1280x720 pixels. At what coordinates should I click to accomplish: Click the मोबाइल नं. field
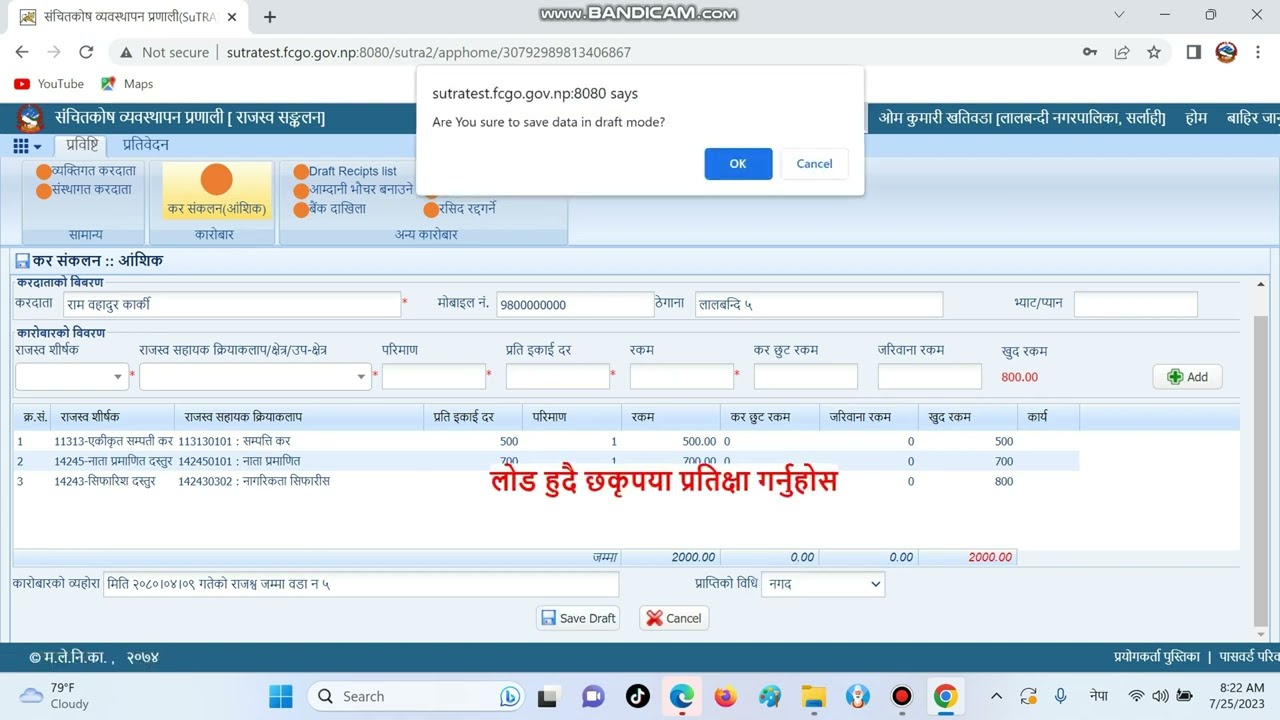(x=575, y=304)
